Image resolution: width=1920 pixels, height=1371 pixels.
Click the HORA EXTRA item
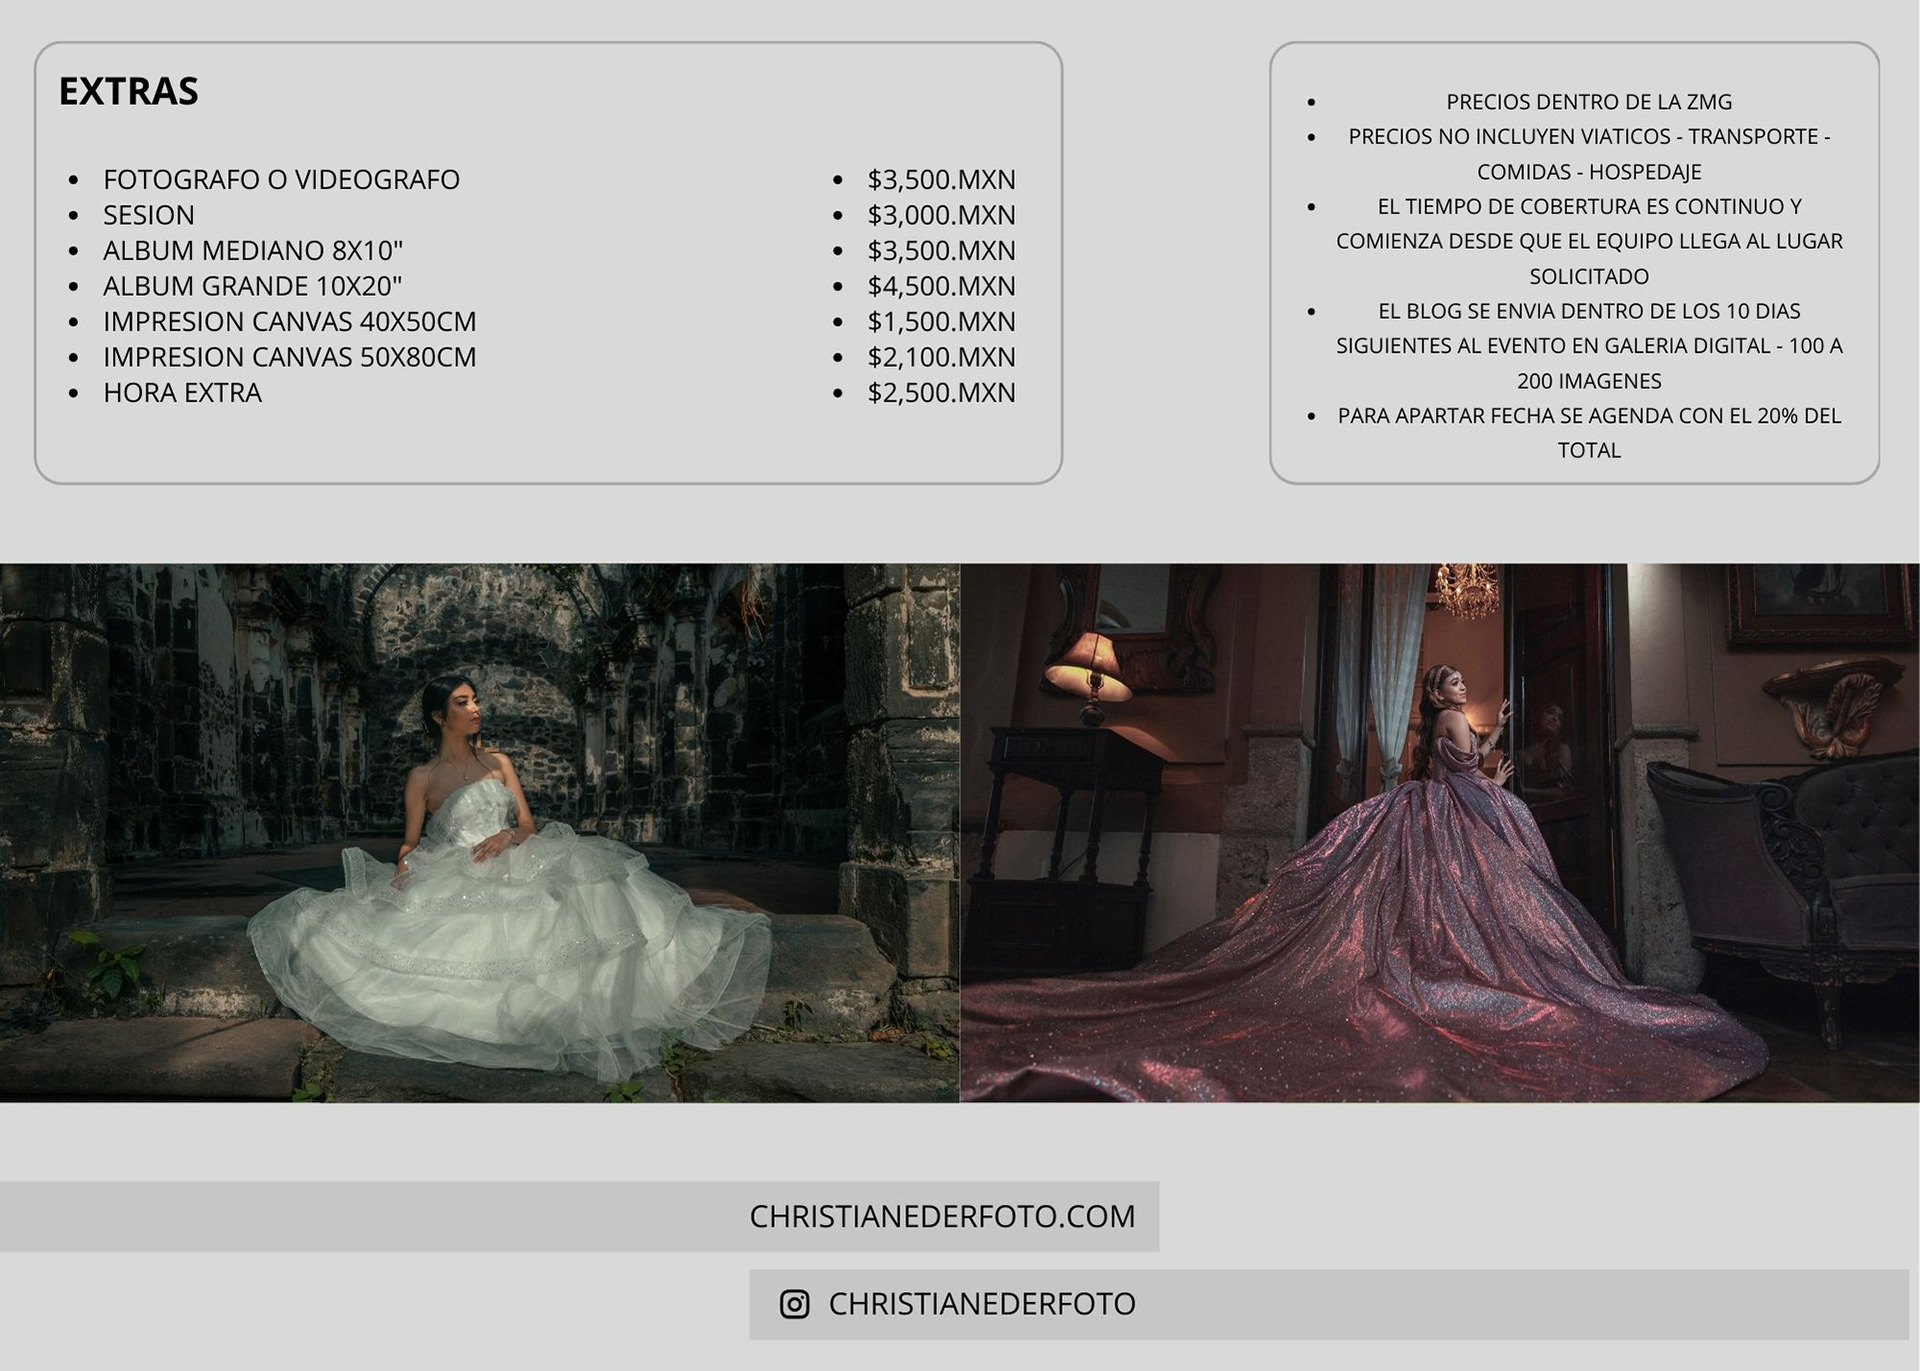coord(182,392)
